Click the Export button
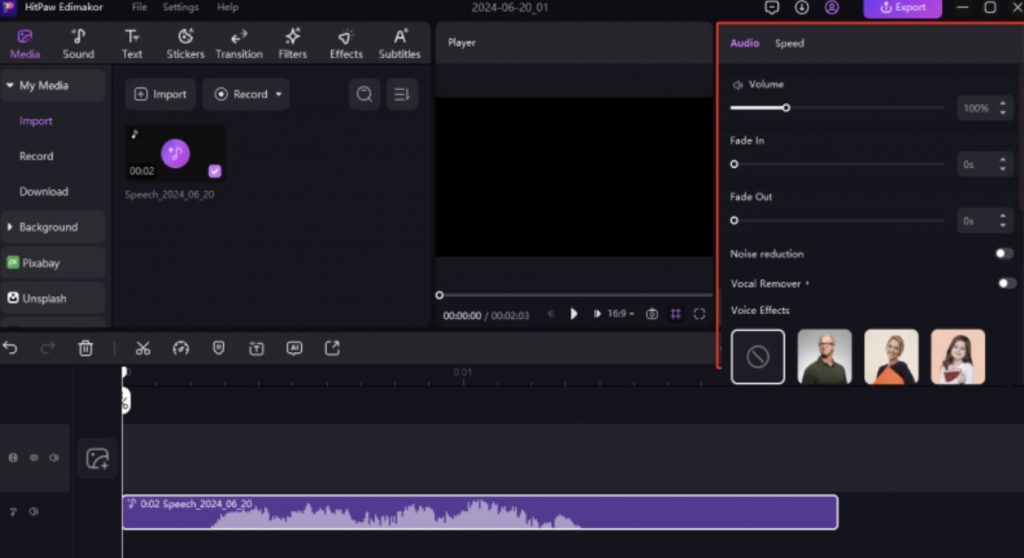Image resolution: width=1024 pixels, height=558 pixels. 902,8
